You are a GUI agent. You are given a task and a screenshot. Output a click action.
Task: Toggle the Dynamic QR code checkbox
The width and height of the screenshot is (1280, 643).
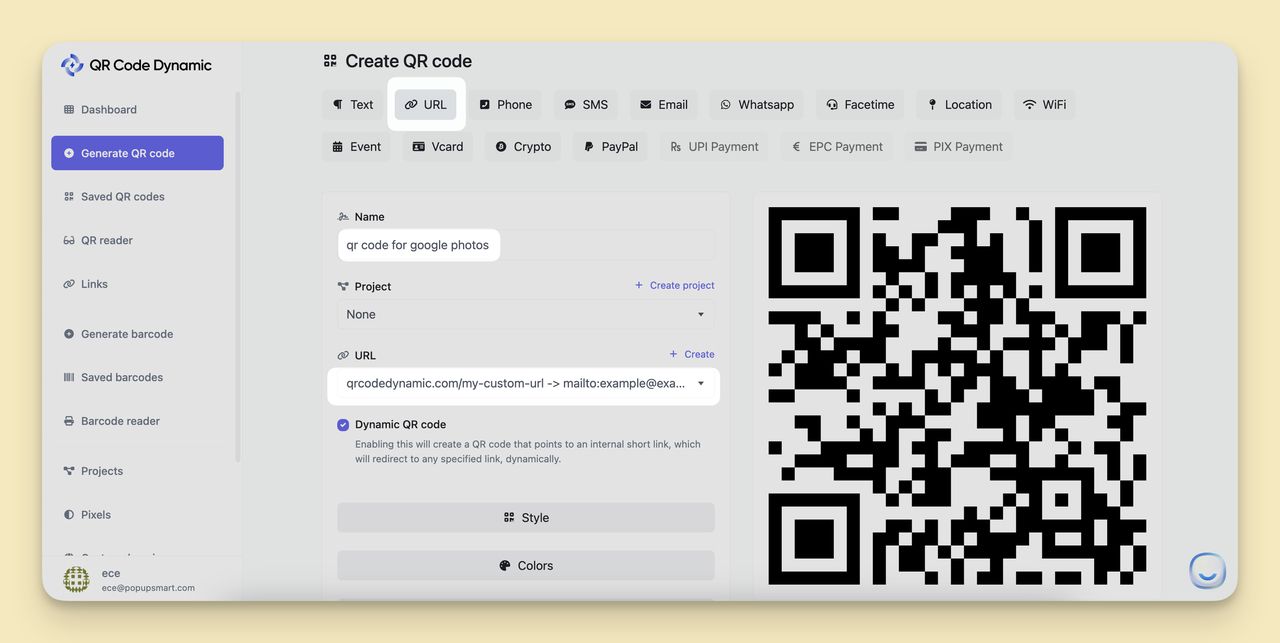coord(343,425)
